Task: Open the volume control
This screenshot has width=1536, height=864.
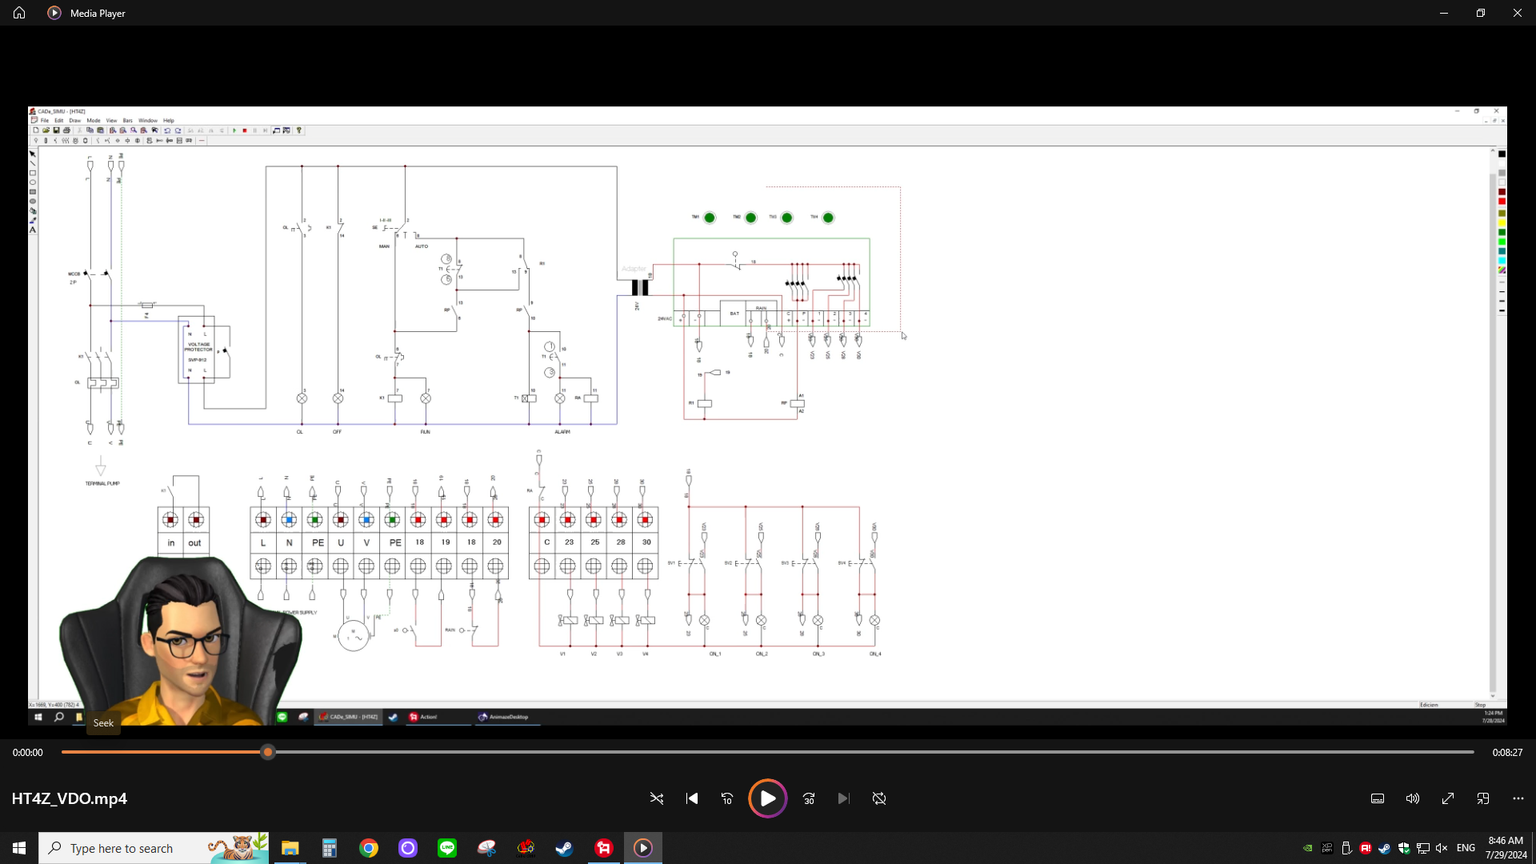Action: [1412, 799]
